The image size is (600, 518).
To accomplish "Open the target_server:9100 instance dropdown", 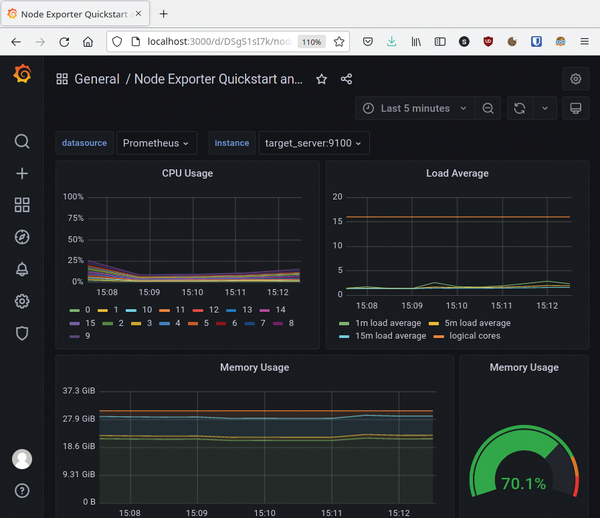I will click(x=314, y=143).
